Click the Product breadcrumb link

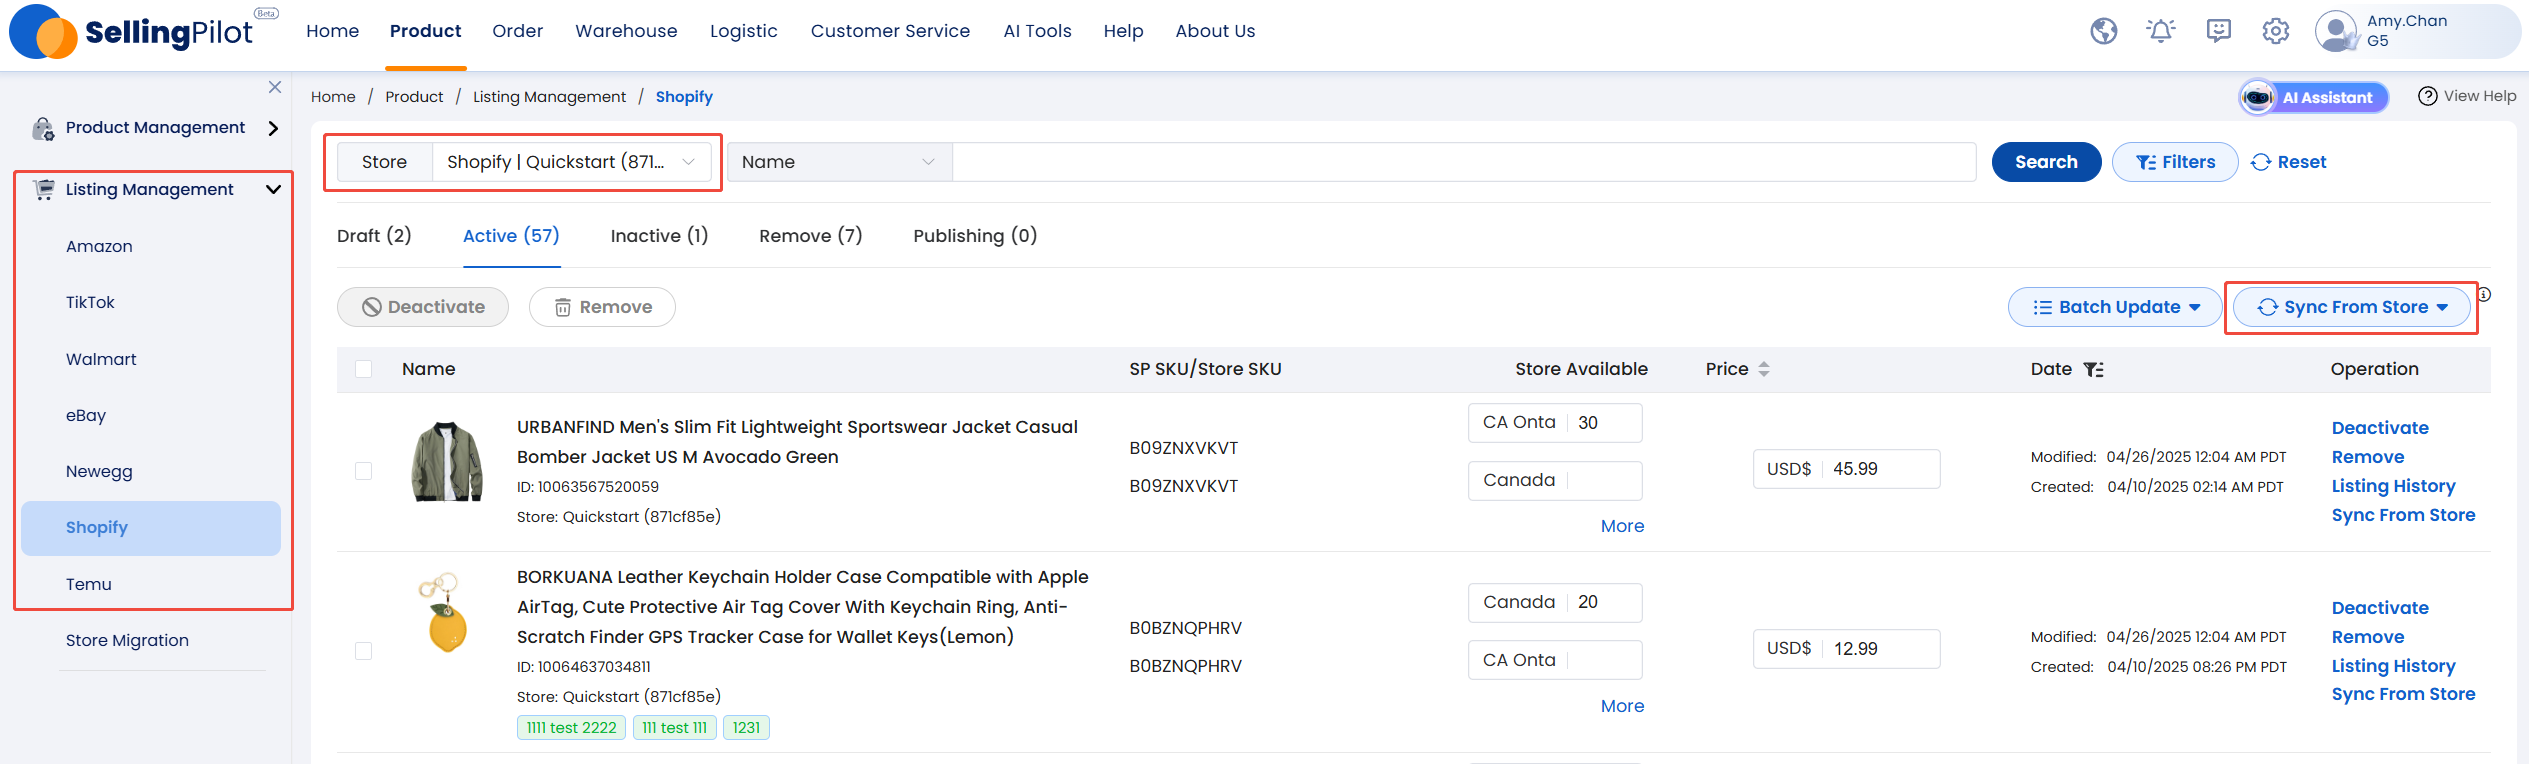coord(414,97)
